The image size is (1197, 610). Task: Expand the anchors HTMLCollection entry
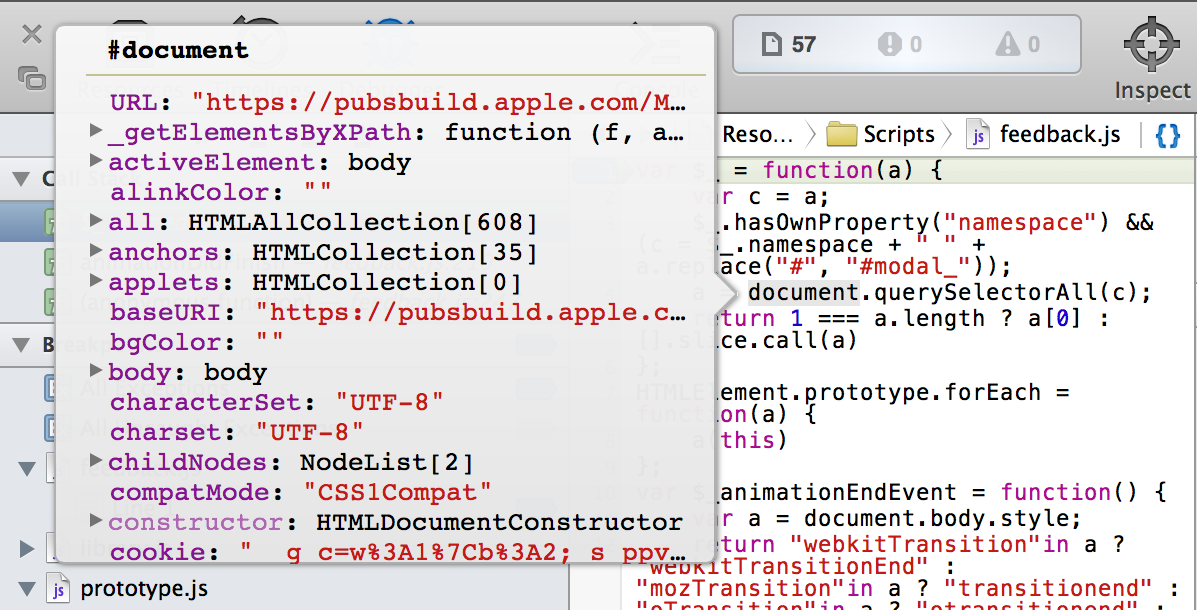(96, 251)
